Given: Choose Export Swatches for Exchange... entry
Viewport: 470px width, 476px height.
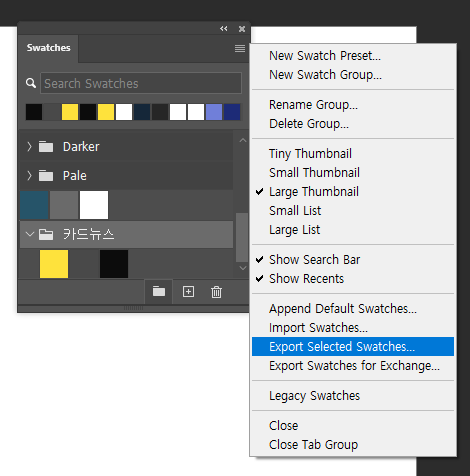Looking at the screenshot, I should click(354, 366).
